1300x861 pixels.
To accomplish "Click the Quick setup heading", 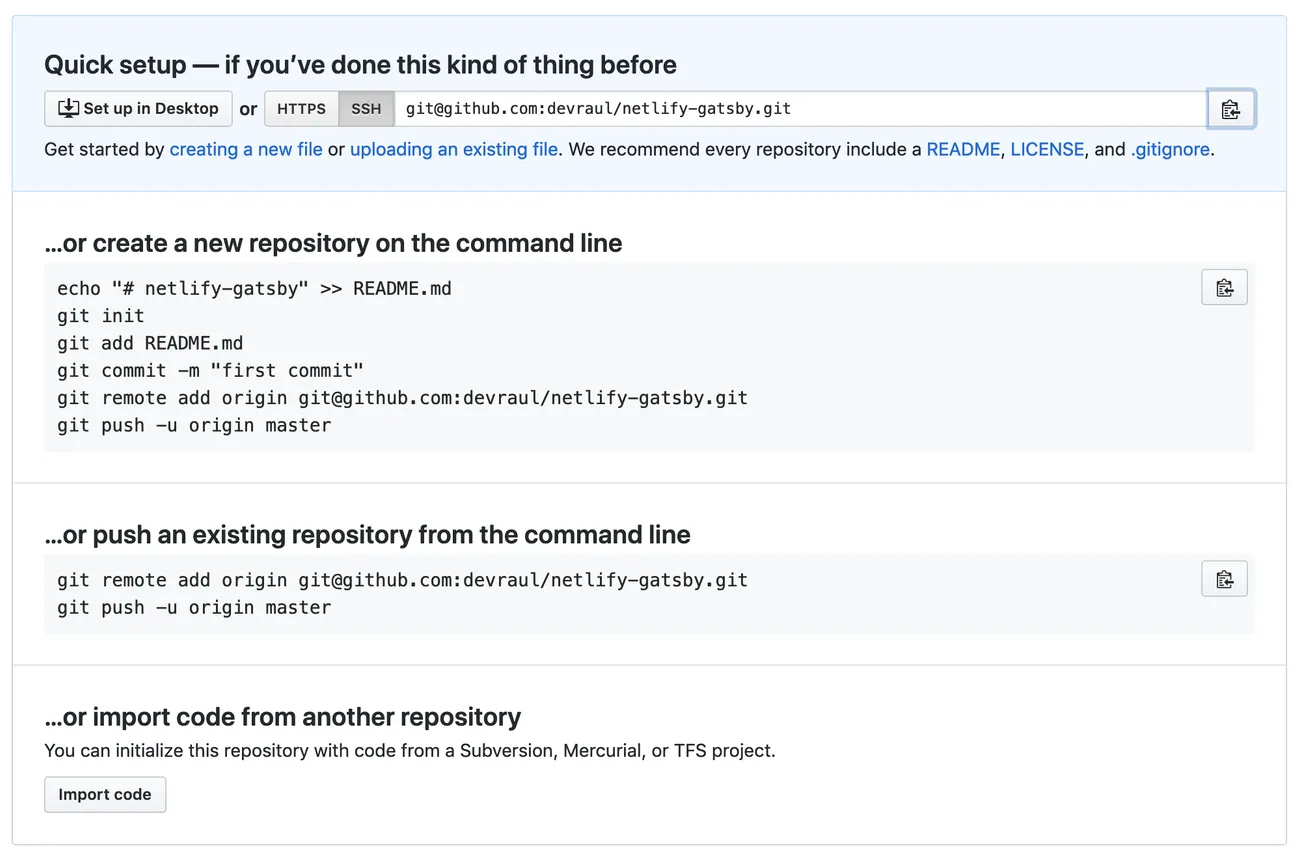I will click(360, 66).
